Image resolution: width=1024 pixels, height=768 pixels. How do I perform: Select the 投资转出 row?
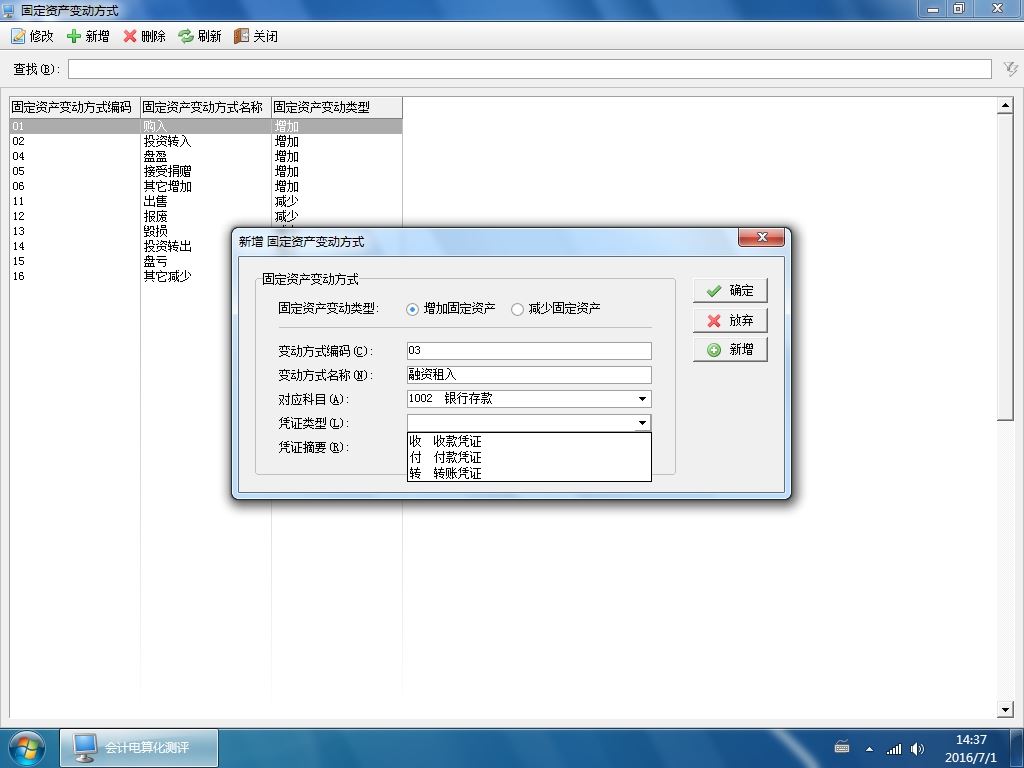tap(121, 246)
